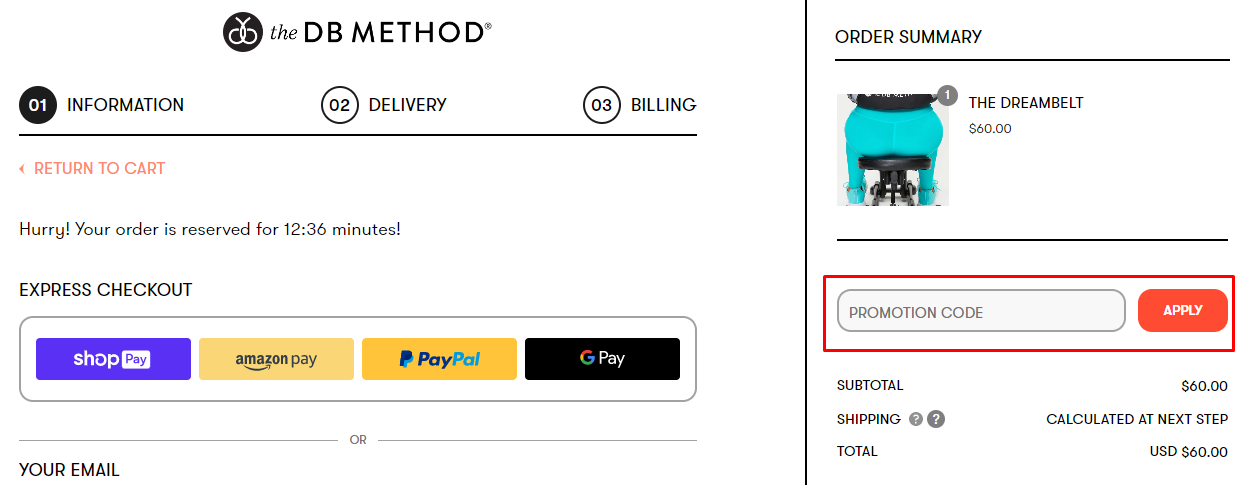
Task: Pay using Google Pay button
Action: pos(602,359)
